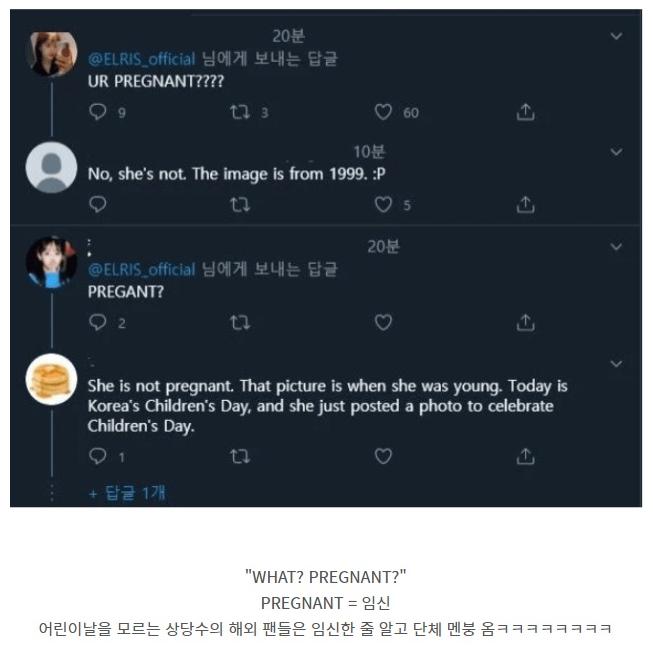Show the 1 more reply link
This screenshot has height=646, width=653.
coord(127,492)
